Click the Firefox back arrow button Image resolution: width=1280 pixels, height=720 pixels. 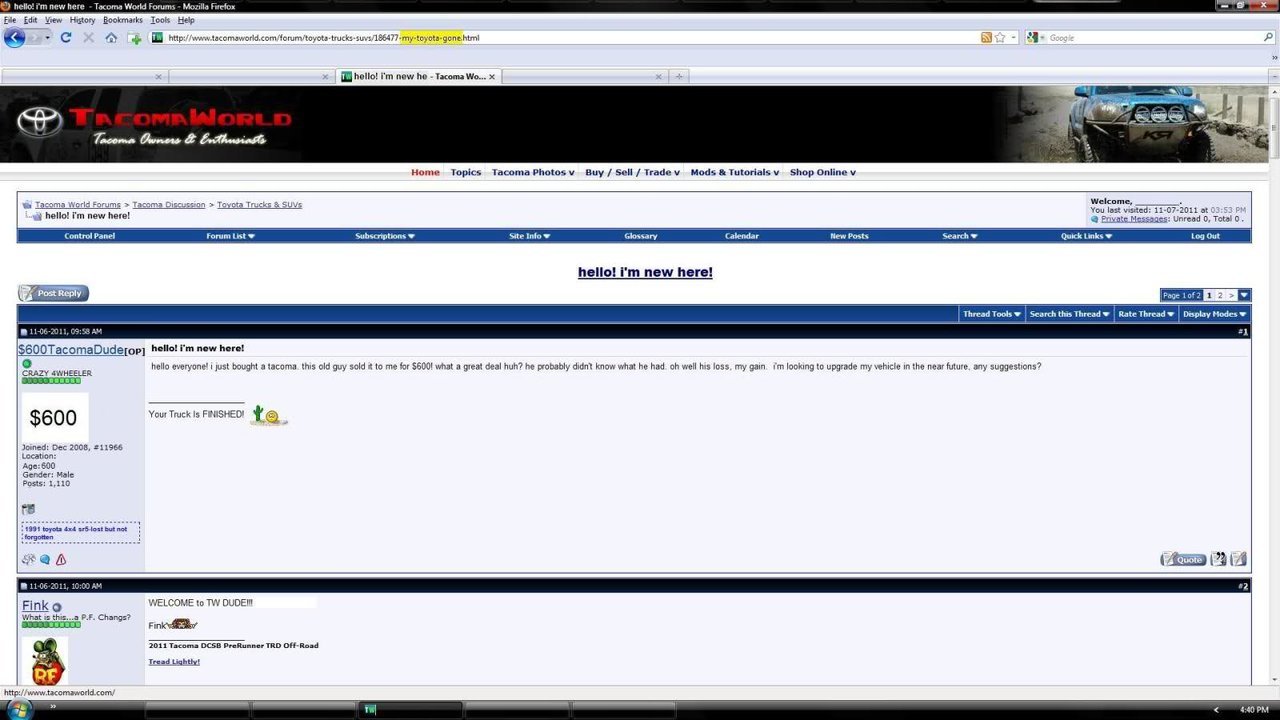coord(14,38)
